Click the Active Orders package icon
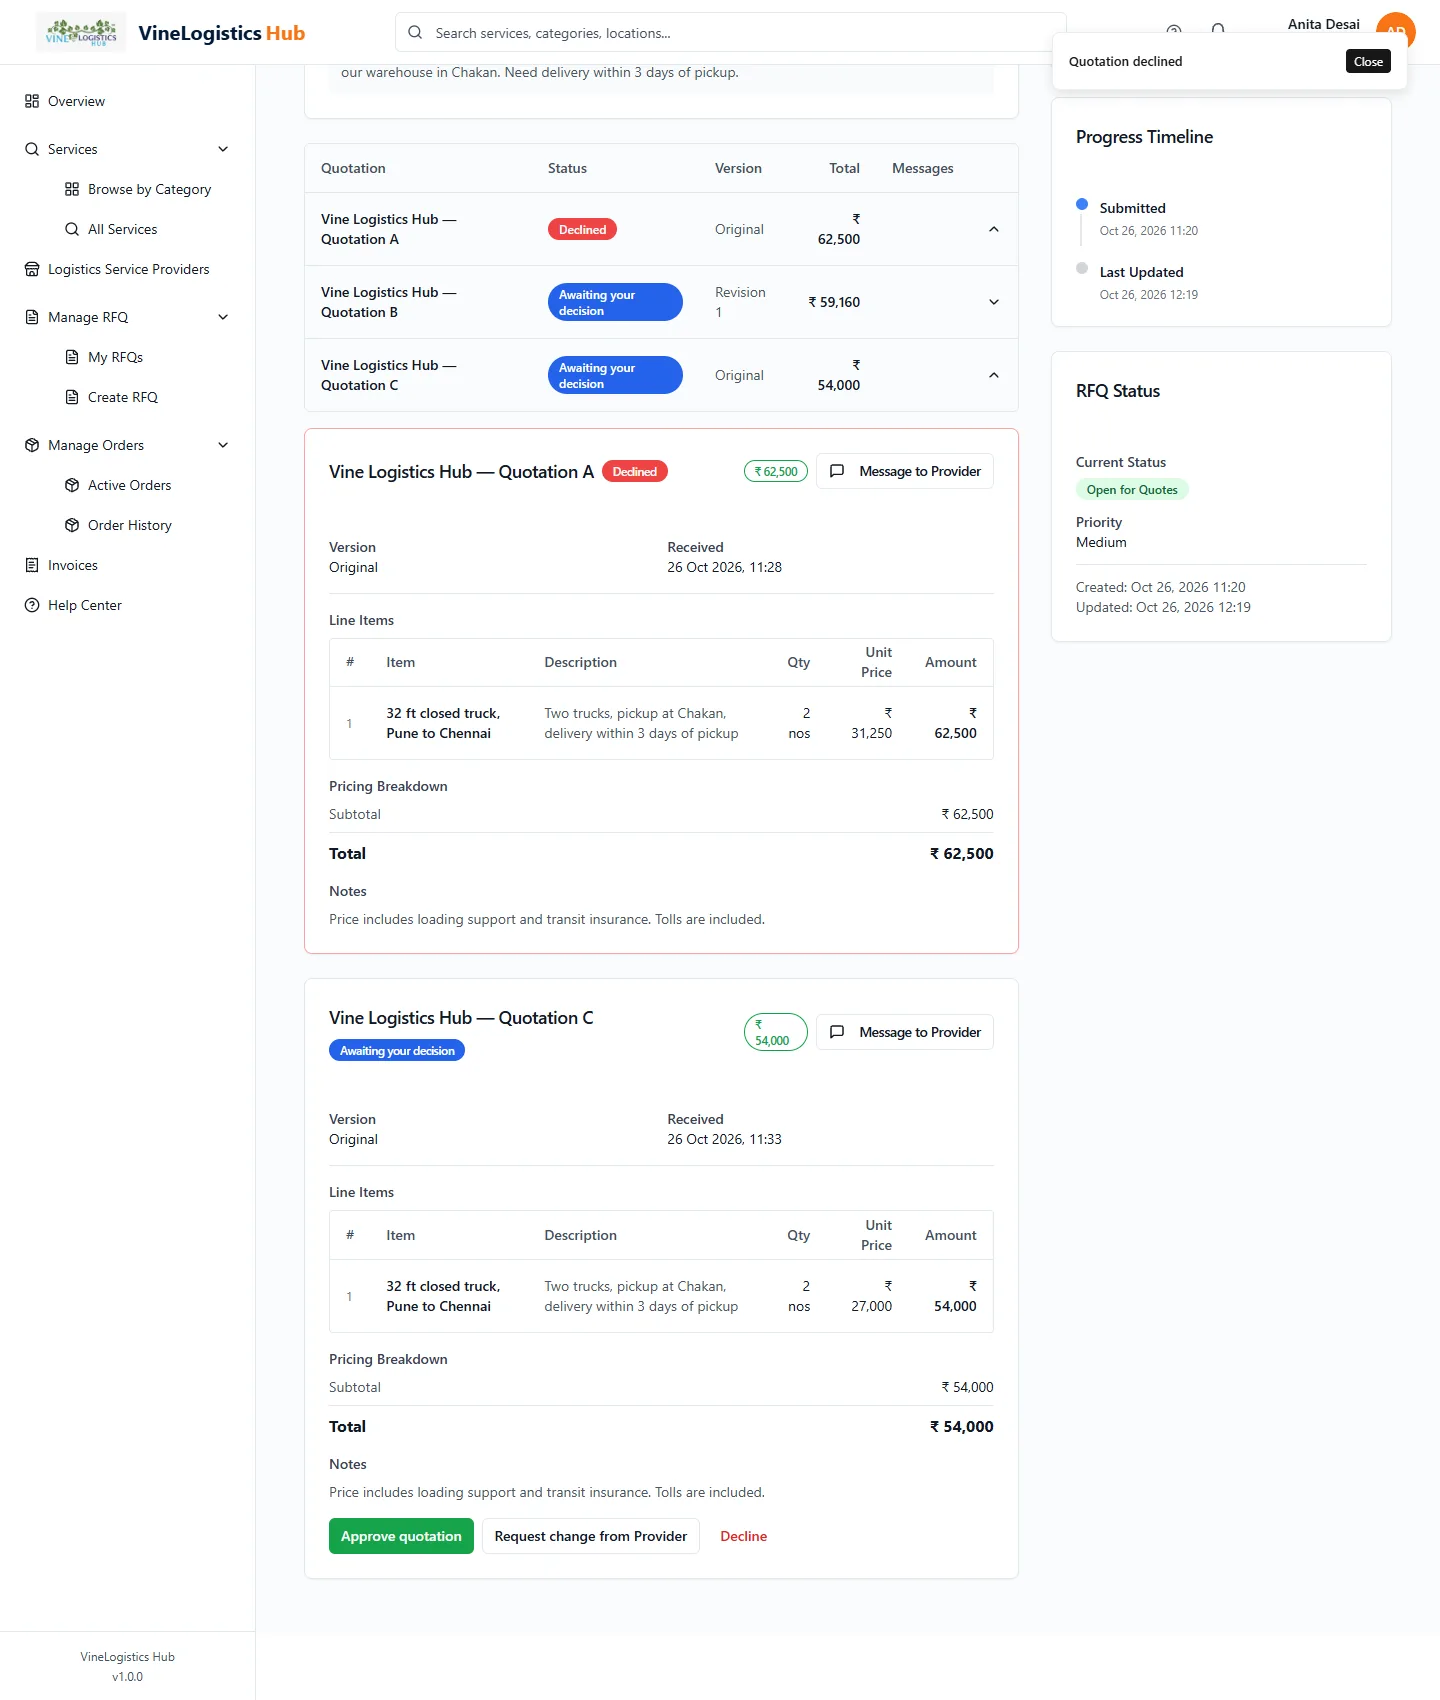This screenshot has width=1440, height=1700. [72, 485]
